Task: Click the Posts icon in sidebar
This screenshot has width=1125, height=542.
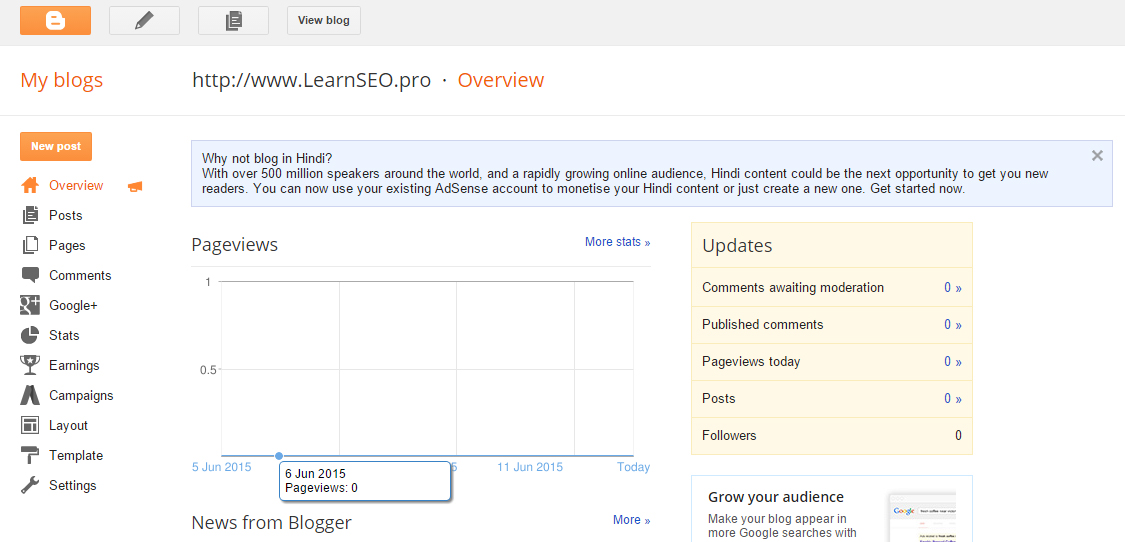Action: 29,215
